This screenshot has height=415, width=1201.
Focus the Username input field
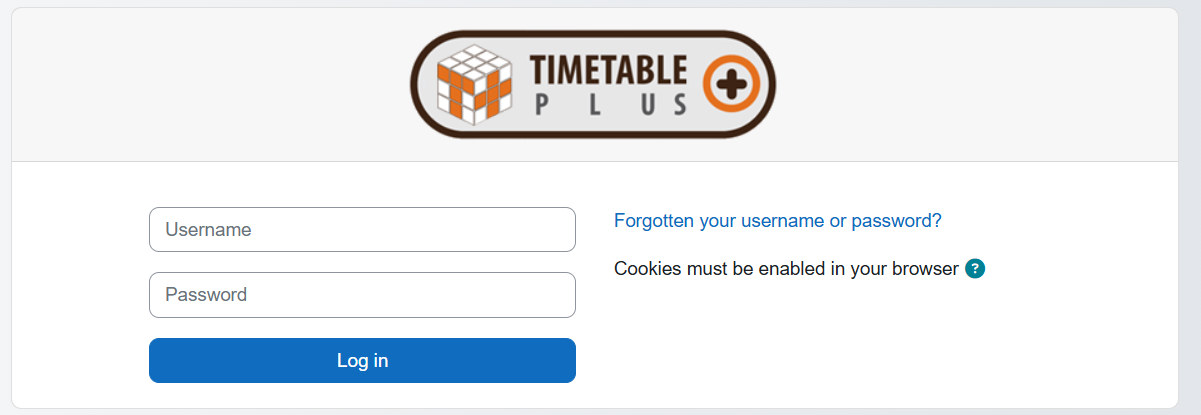tap(362, 230)
